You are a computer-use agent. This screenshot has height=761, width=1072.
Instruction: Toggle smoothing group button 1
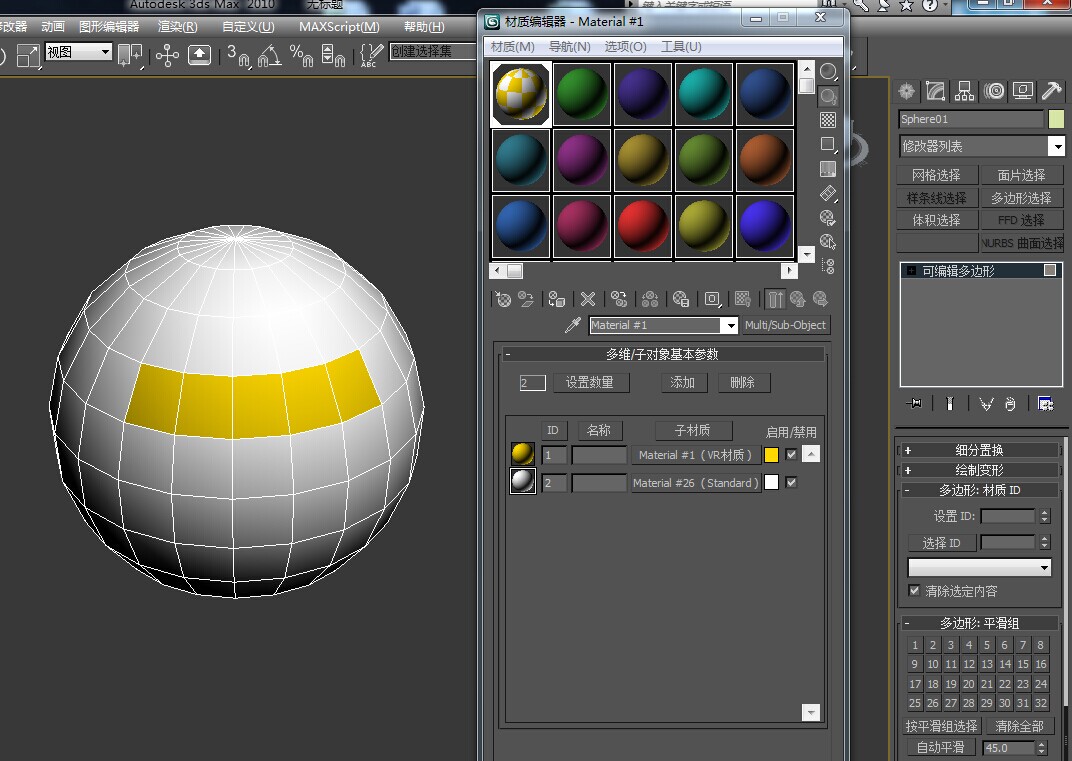(914, 645)
